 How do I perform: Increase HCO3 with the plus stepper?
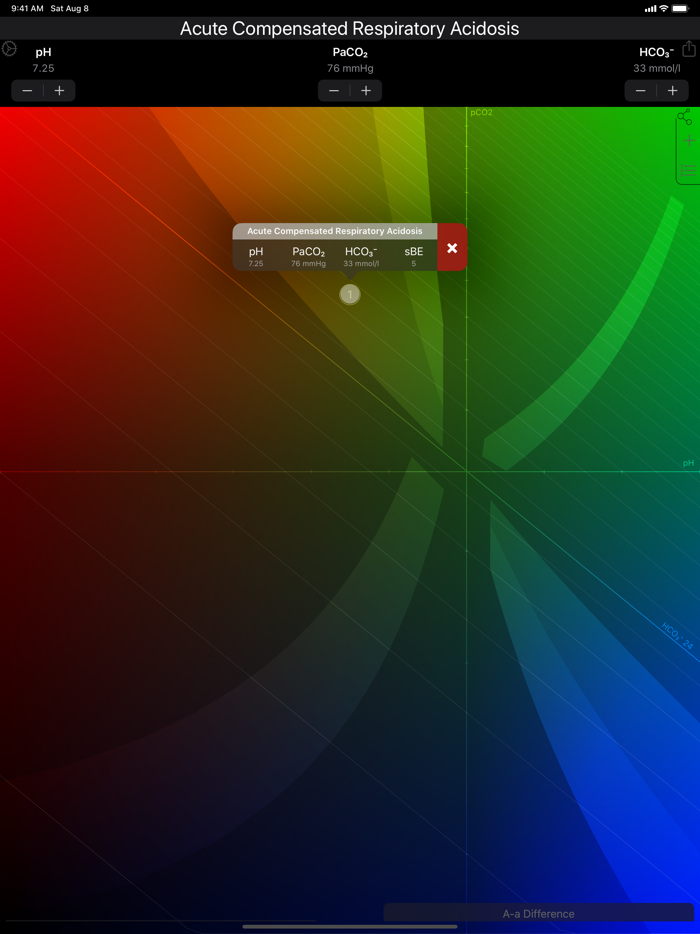coord(673,91)
